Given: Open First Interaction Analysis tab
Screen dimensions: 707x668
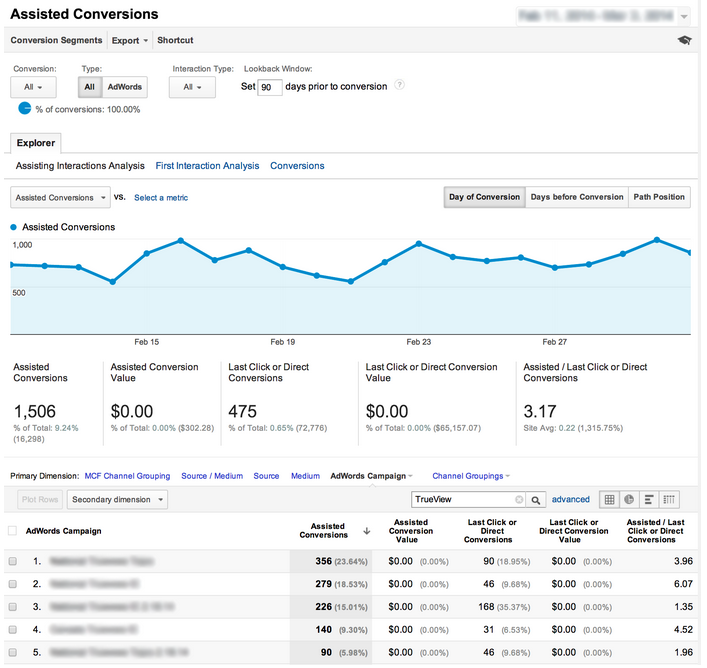Looking at the screenshot, I should 207,166.
